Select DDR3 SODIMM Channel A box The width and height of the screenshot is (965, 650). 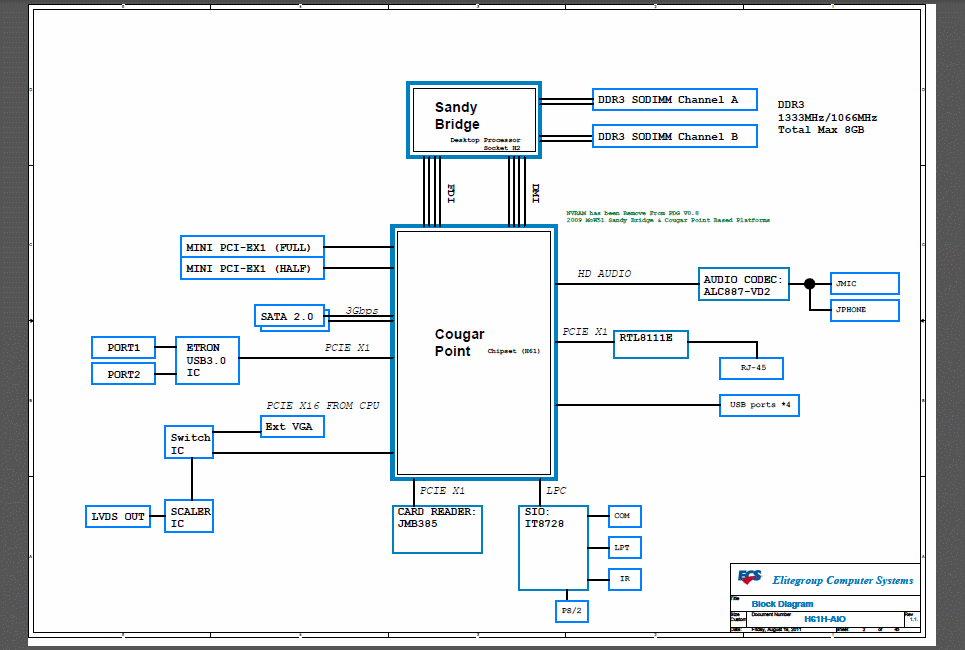[667, 100]
